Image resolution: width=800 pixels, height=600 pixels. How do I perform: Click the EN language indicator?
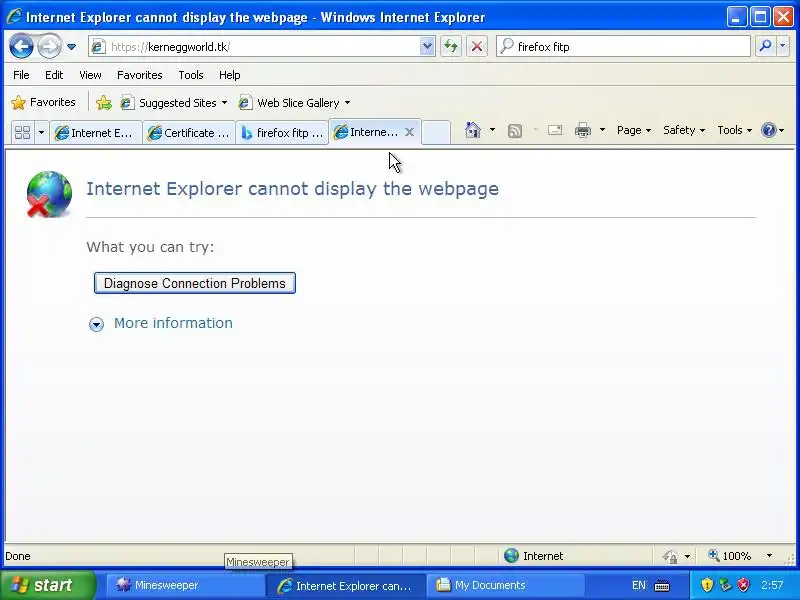tap(638, 585)
